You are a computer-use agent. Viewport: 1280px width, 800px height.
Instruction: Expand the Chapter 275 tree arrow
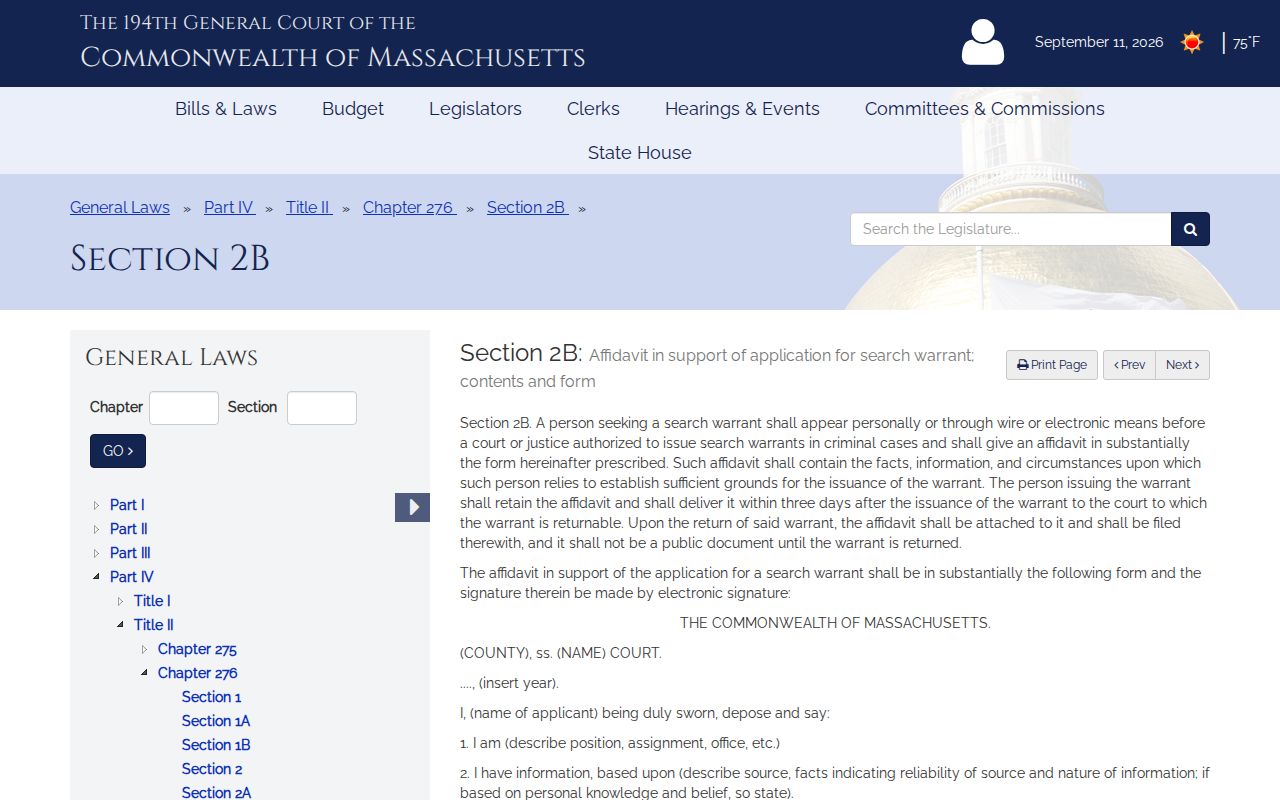(145, 649)
